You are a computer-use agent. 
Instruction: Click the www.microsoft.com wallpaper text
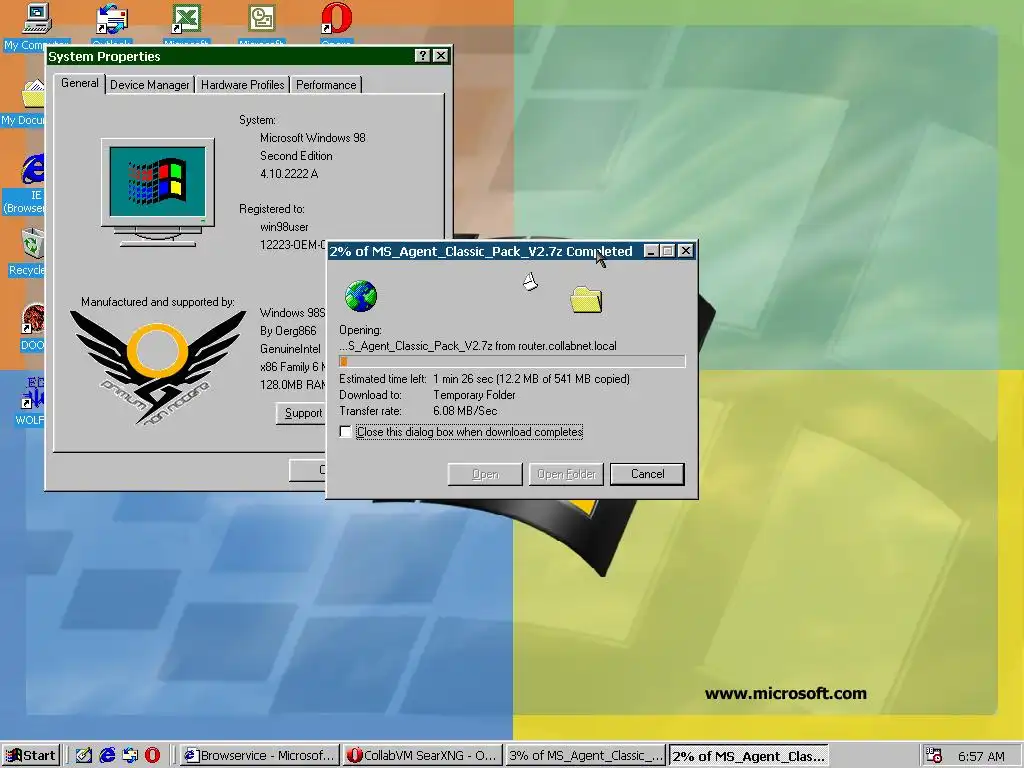[x=786, y=694]
